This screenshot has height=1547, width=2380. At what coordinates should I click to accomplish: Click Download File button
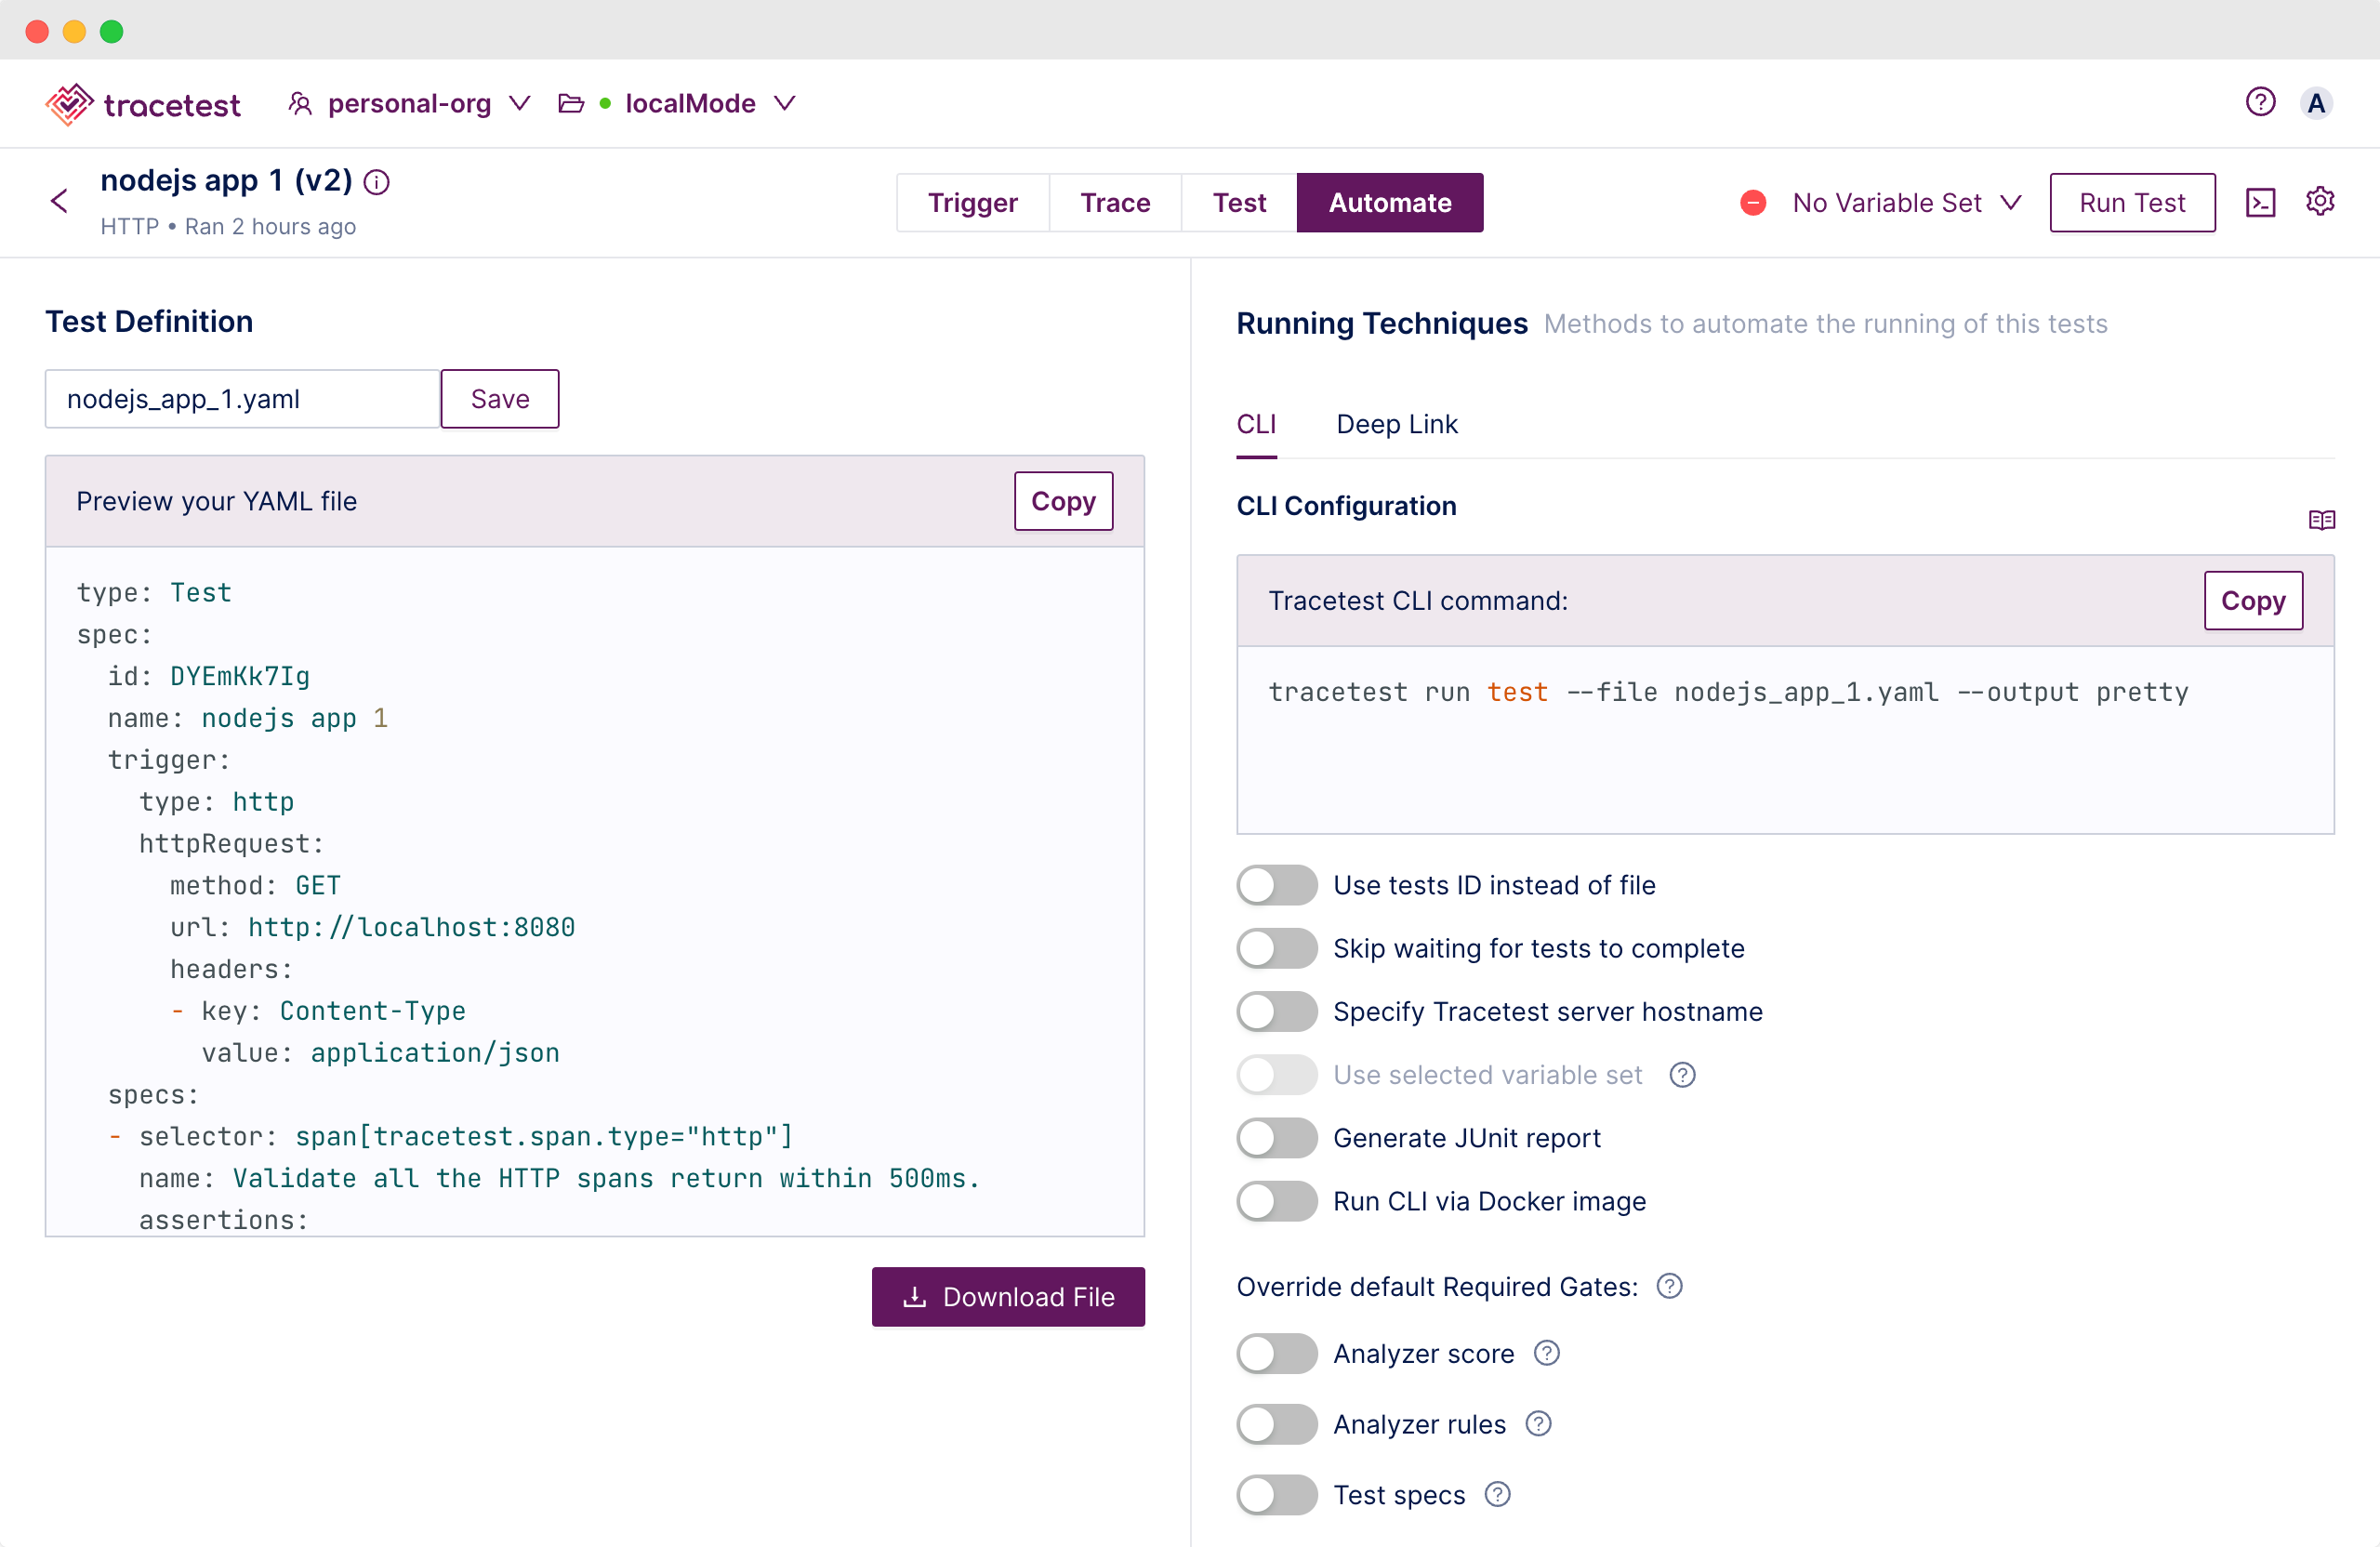1008,1296
